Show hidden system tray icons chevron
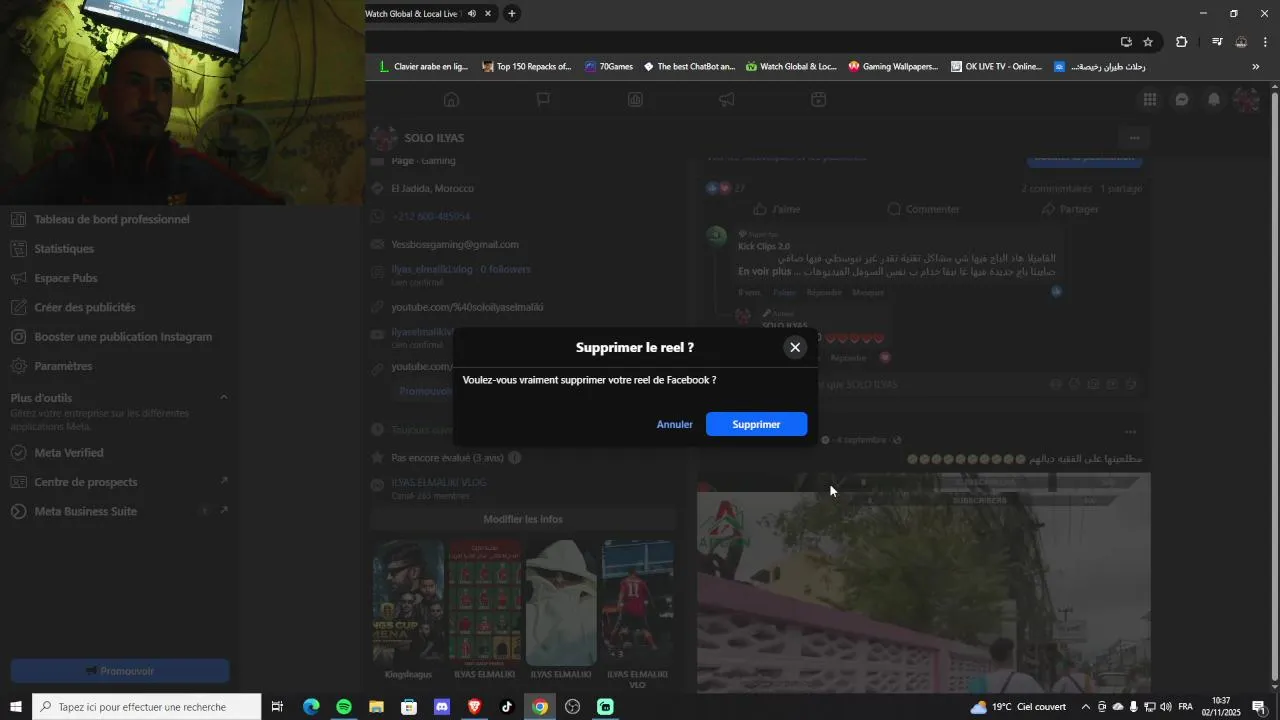Screen dimensions: 1280x720 (1086, 707)
